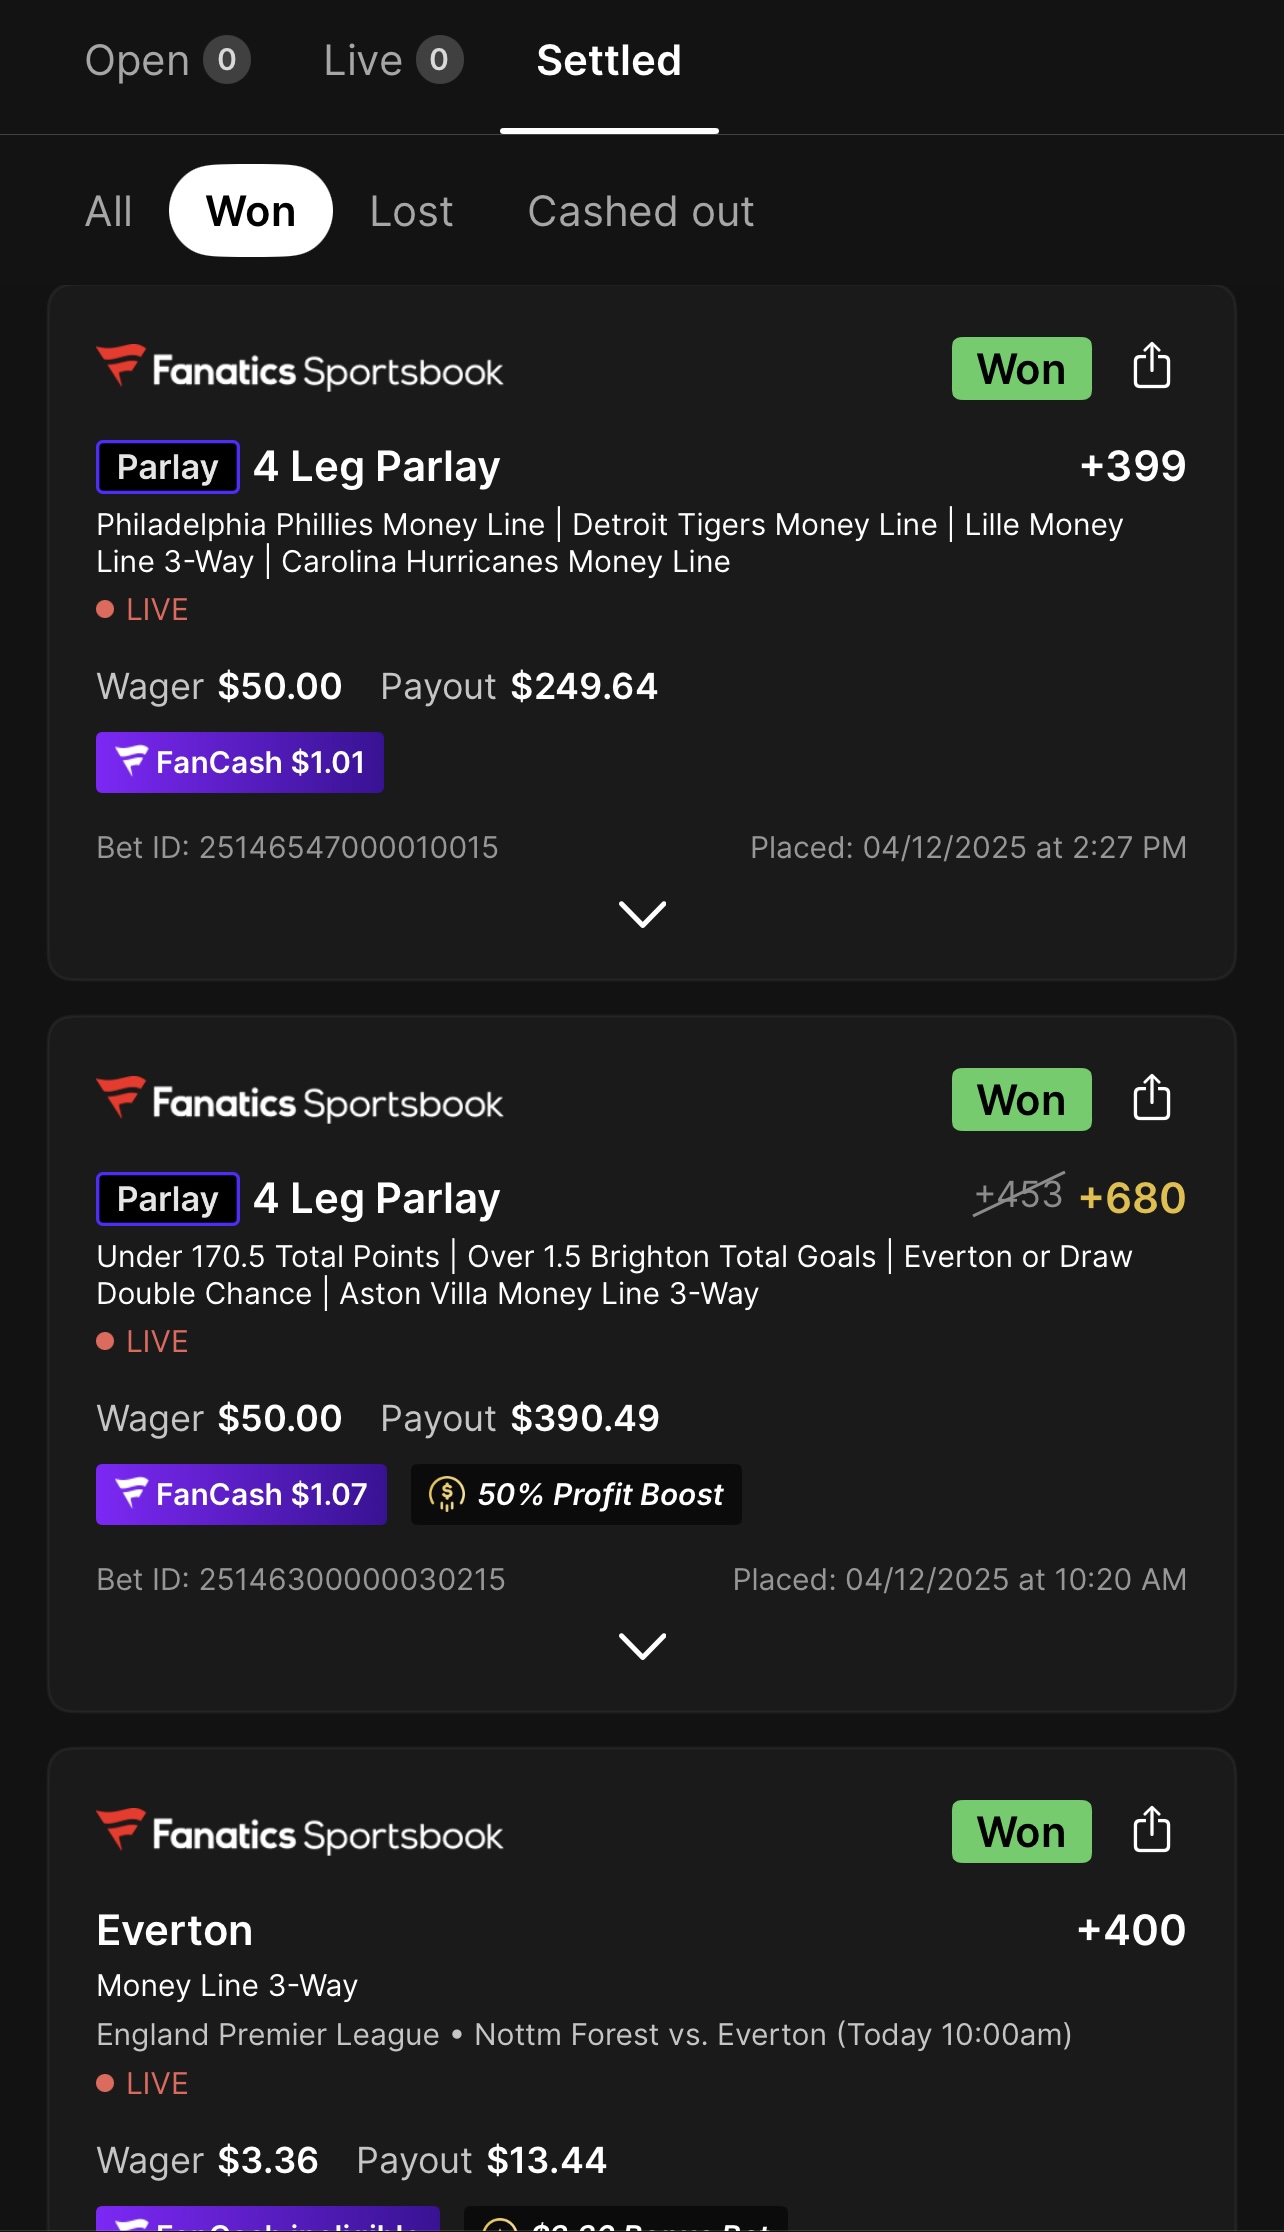
Task: Tap Fanatics Sportsbook logo on first card
Action: tap(299, 369)
